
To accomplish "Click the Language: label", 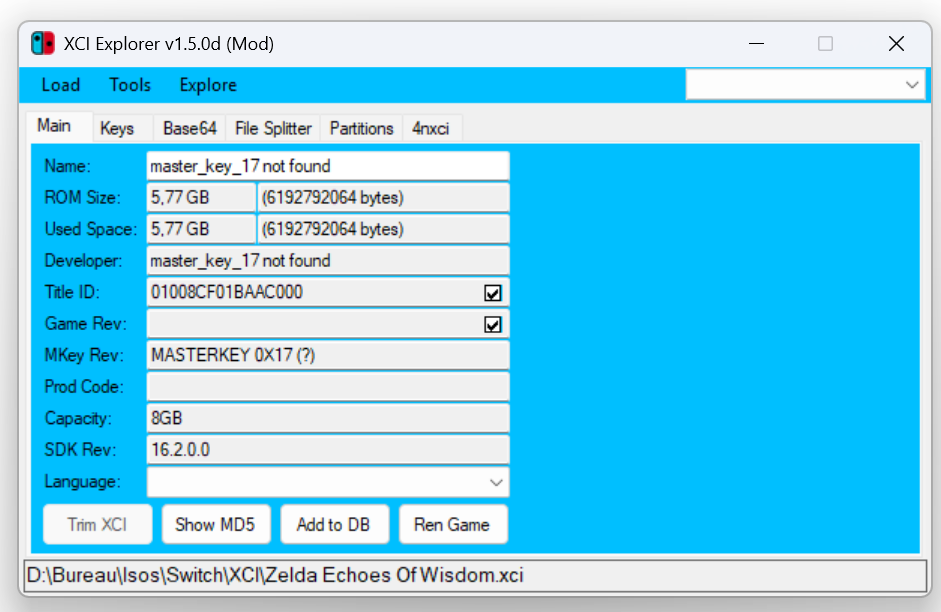I will 83,481.
